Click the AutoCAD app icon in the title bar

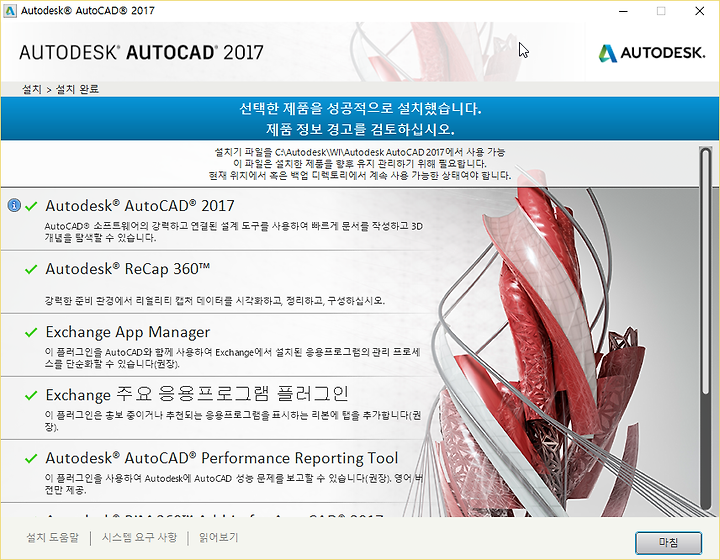pos(10,11)
